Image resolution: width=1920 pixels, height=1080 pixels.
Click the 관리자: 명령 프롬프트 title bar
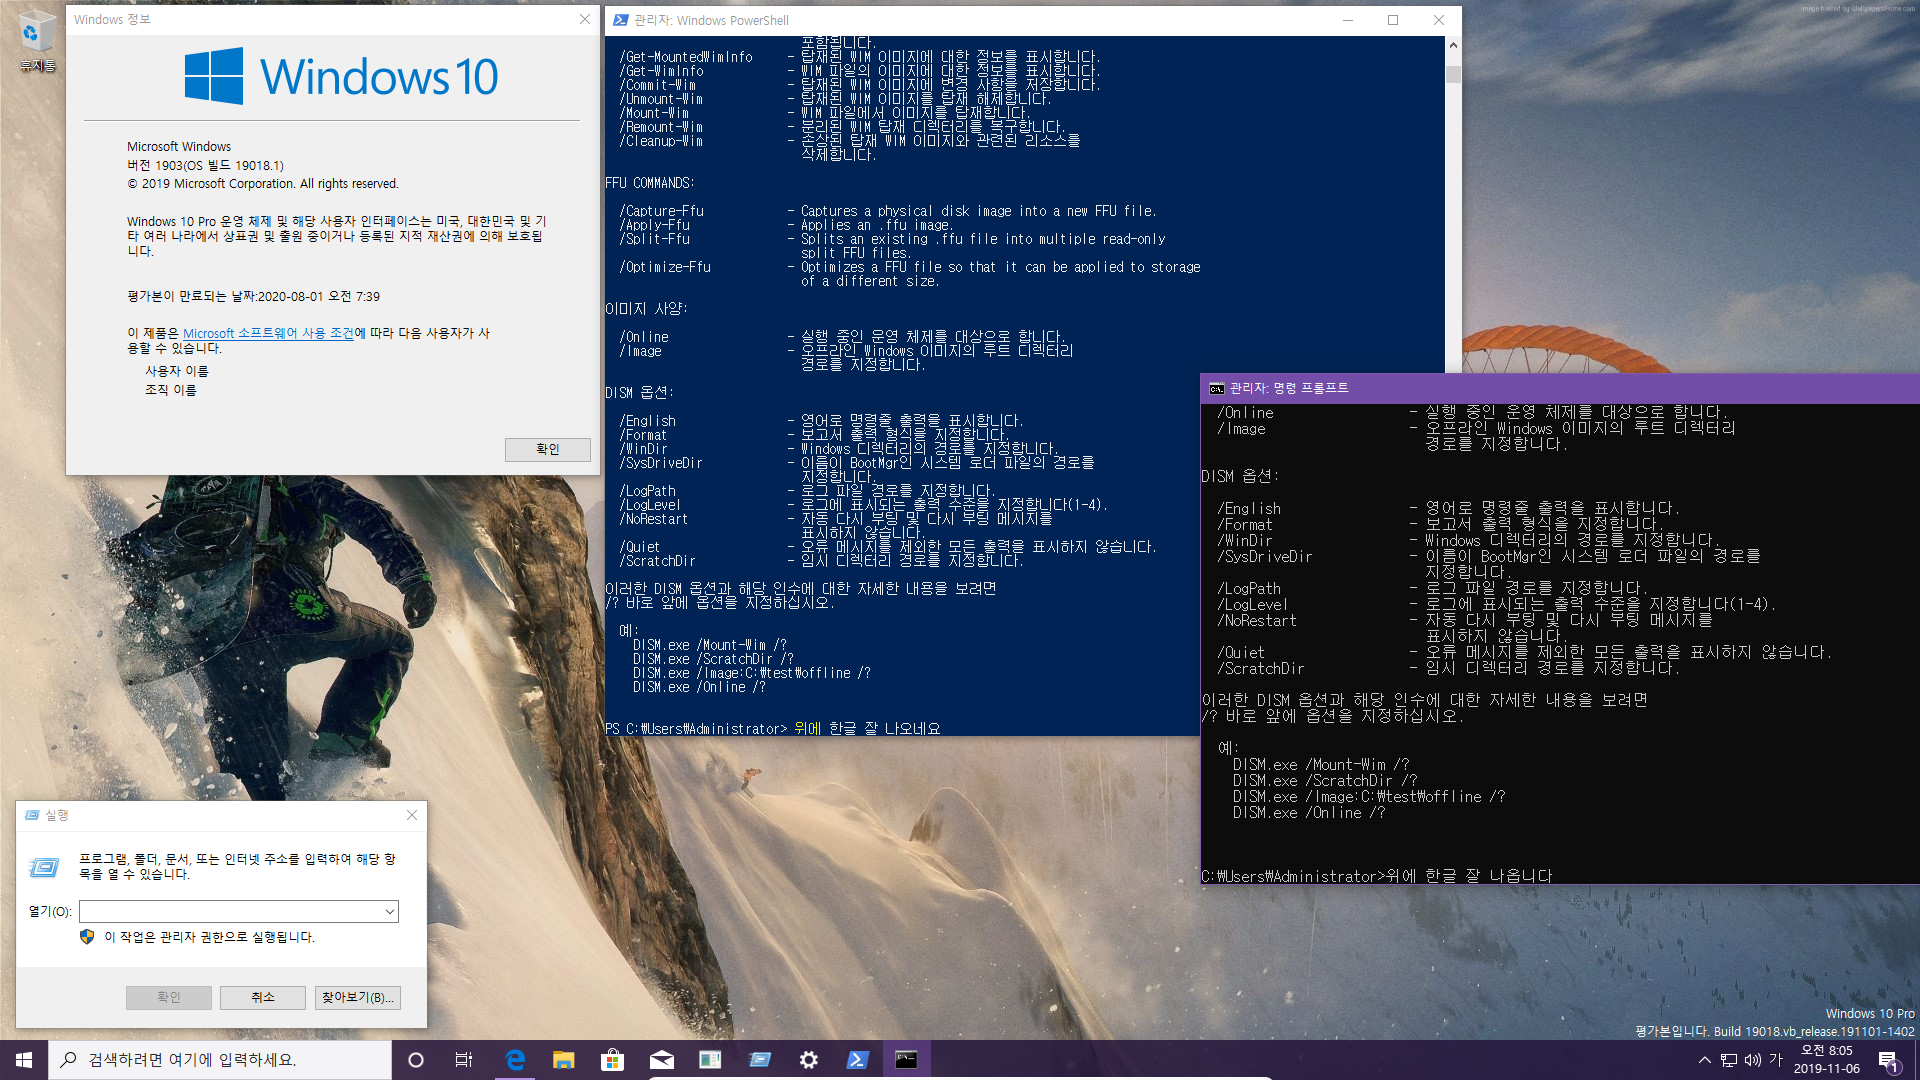click(1560, 388)
